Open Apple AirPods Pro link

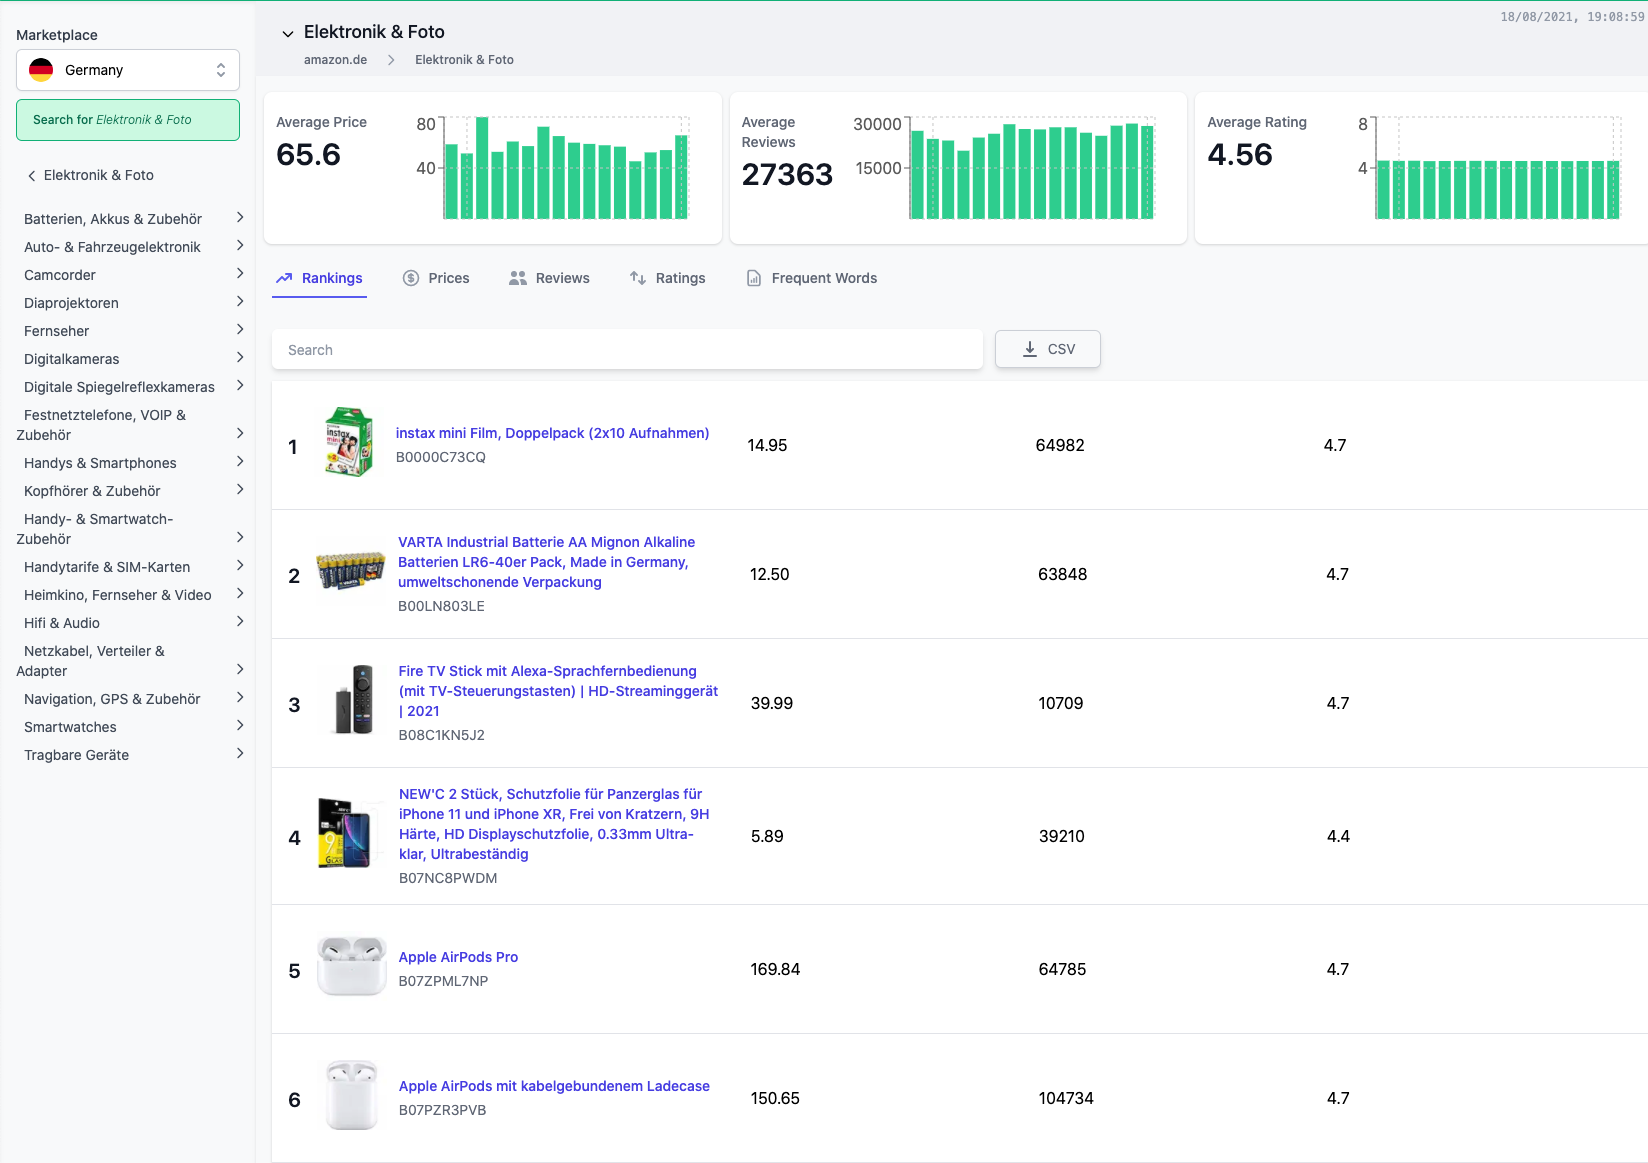point(458,957)
